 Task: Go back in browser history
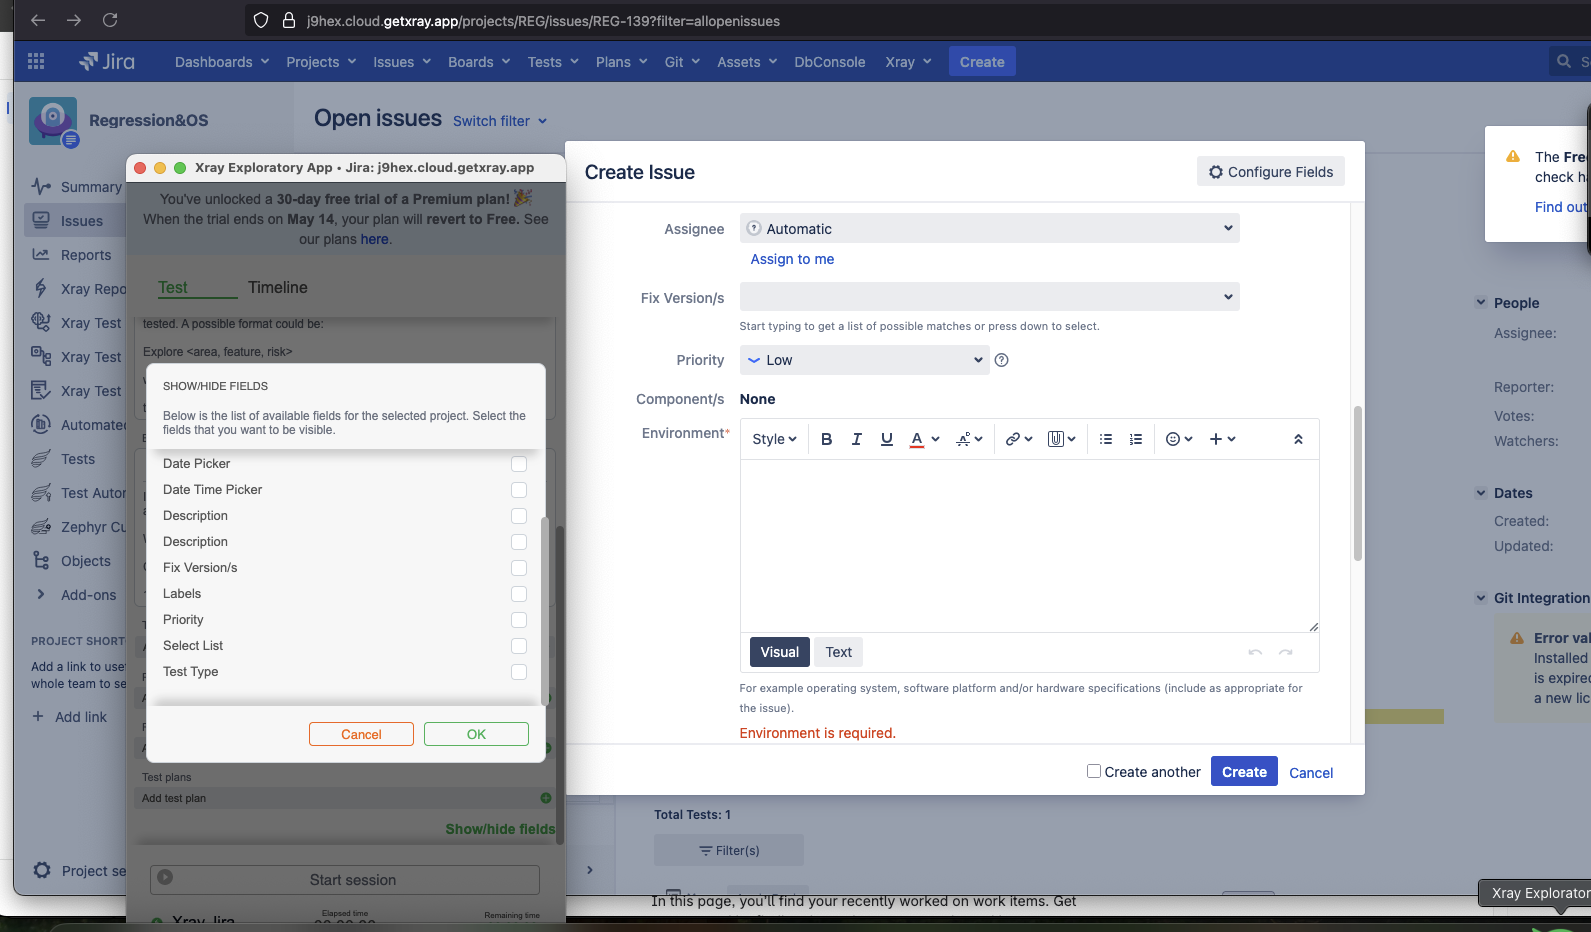pos(38,20)
